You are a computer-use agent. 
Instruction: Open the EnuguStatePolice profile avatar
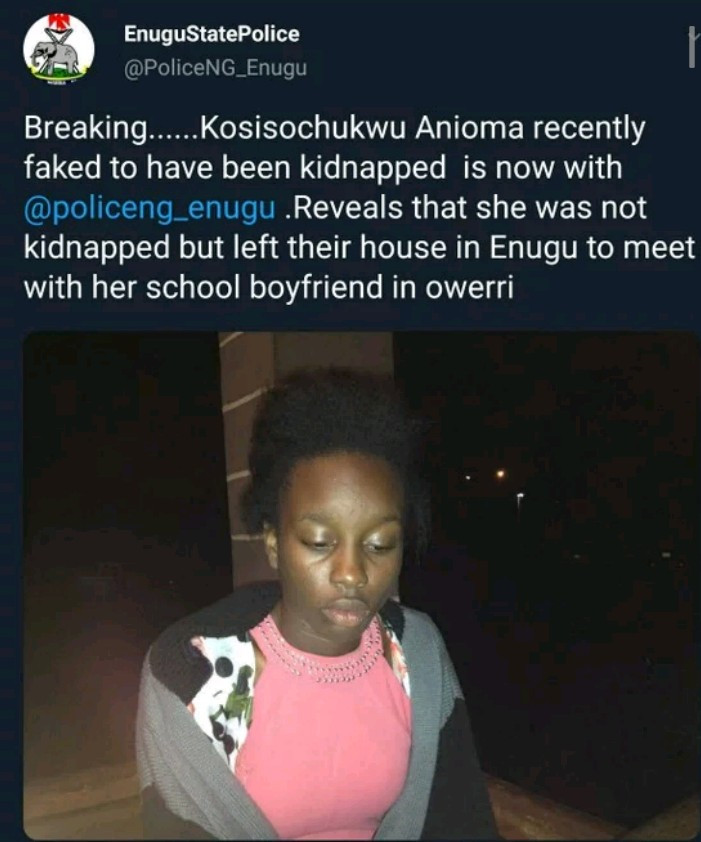(x=59, y=49)
